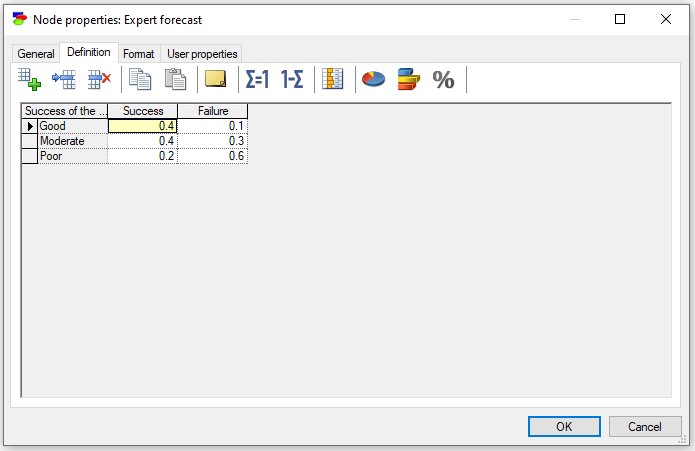
Task: Select the Moderate/Failure cell 0.3
Action: coord(213,141)
